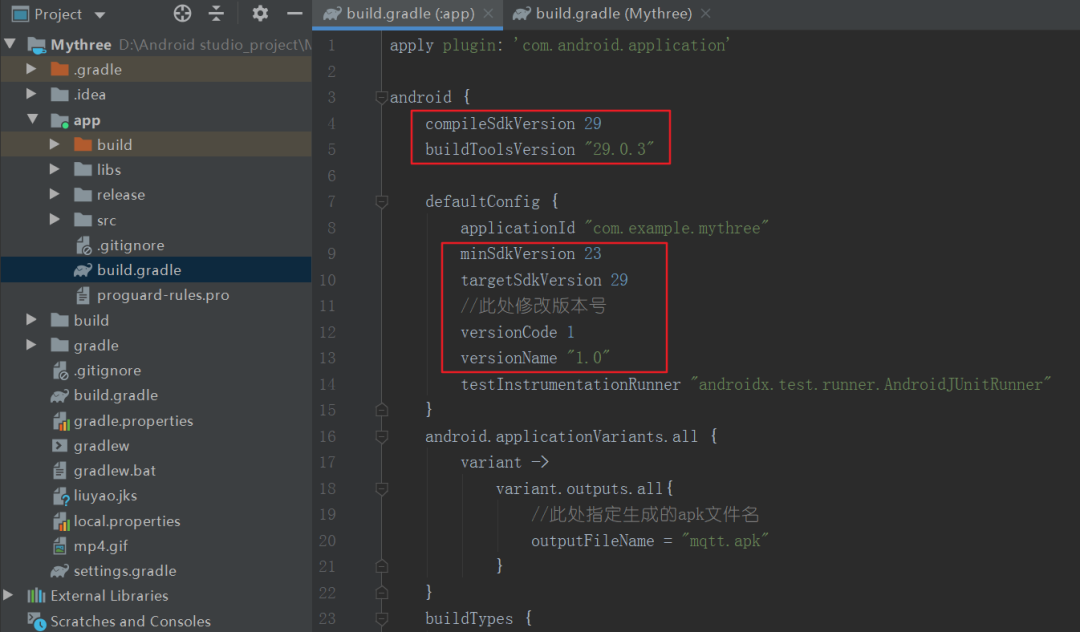Image resolution: width=1080 pixels, height=632 pixels.
Task: Select the app module folder icon
Action: pyautogui.click(x=60, y=120)
